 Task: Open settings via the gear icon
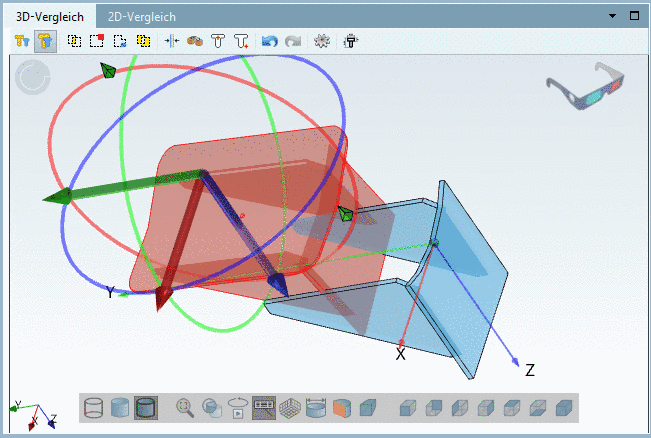[322, 41]
